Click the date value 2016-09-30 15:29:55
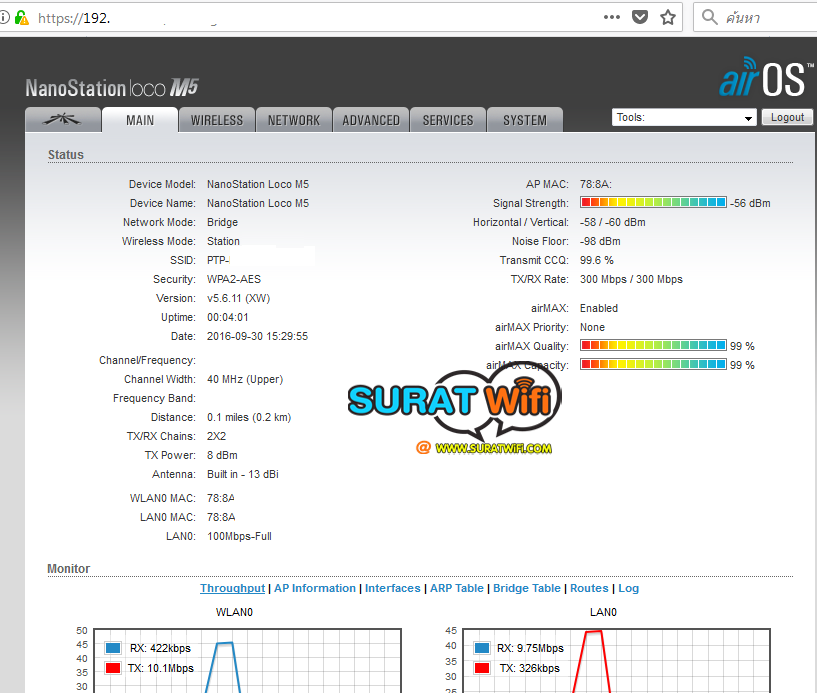This screenshot has width=817, height=693. pos(257,336)
